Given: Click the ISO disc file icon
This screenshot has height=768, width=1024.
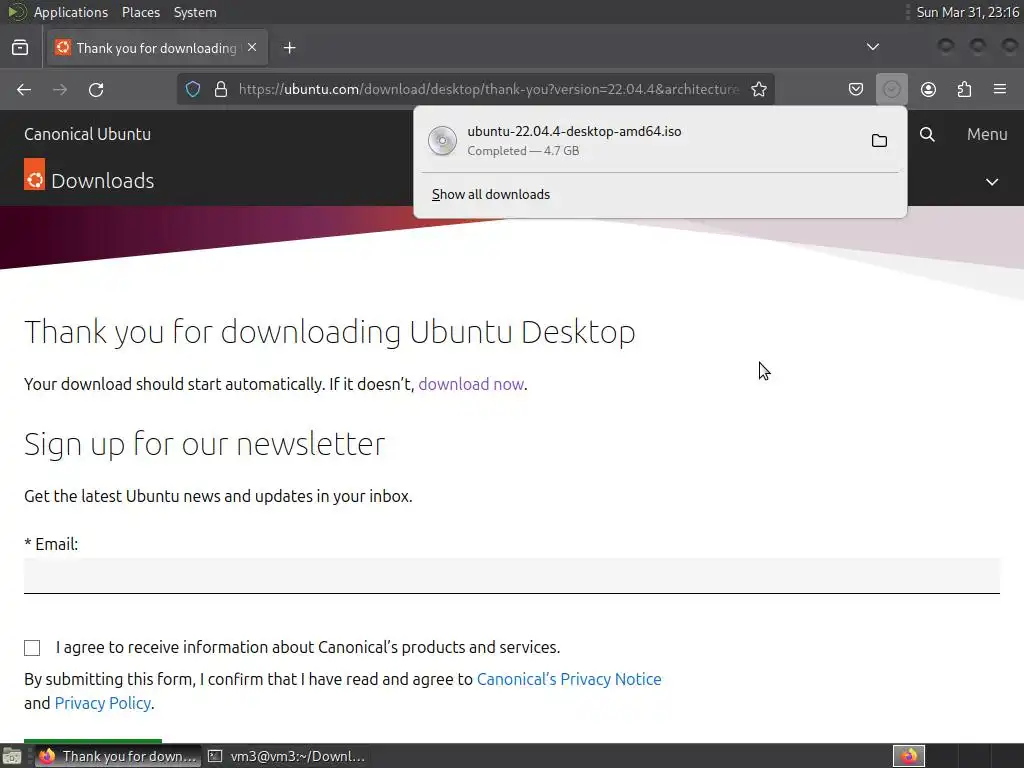Looking at the screenshot, I should point(442,140).
